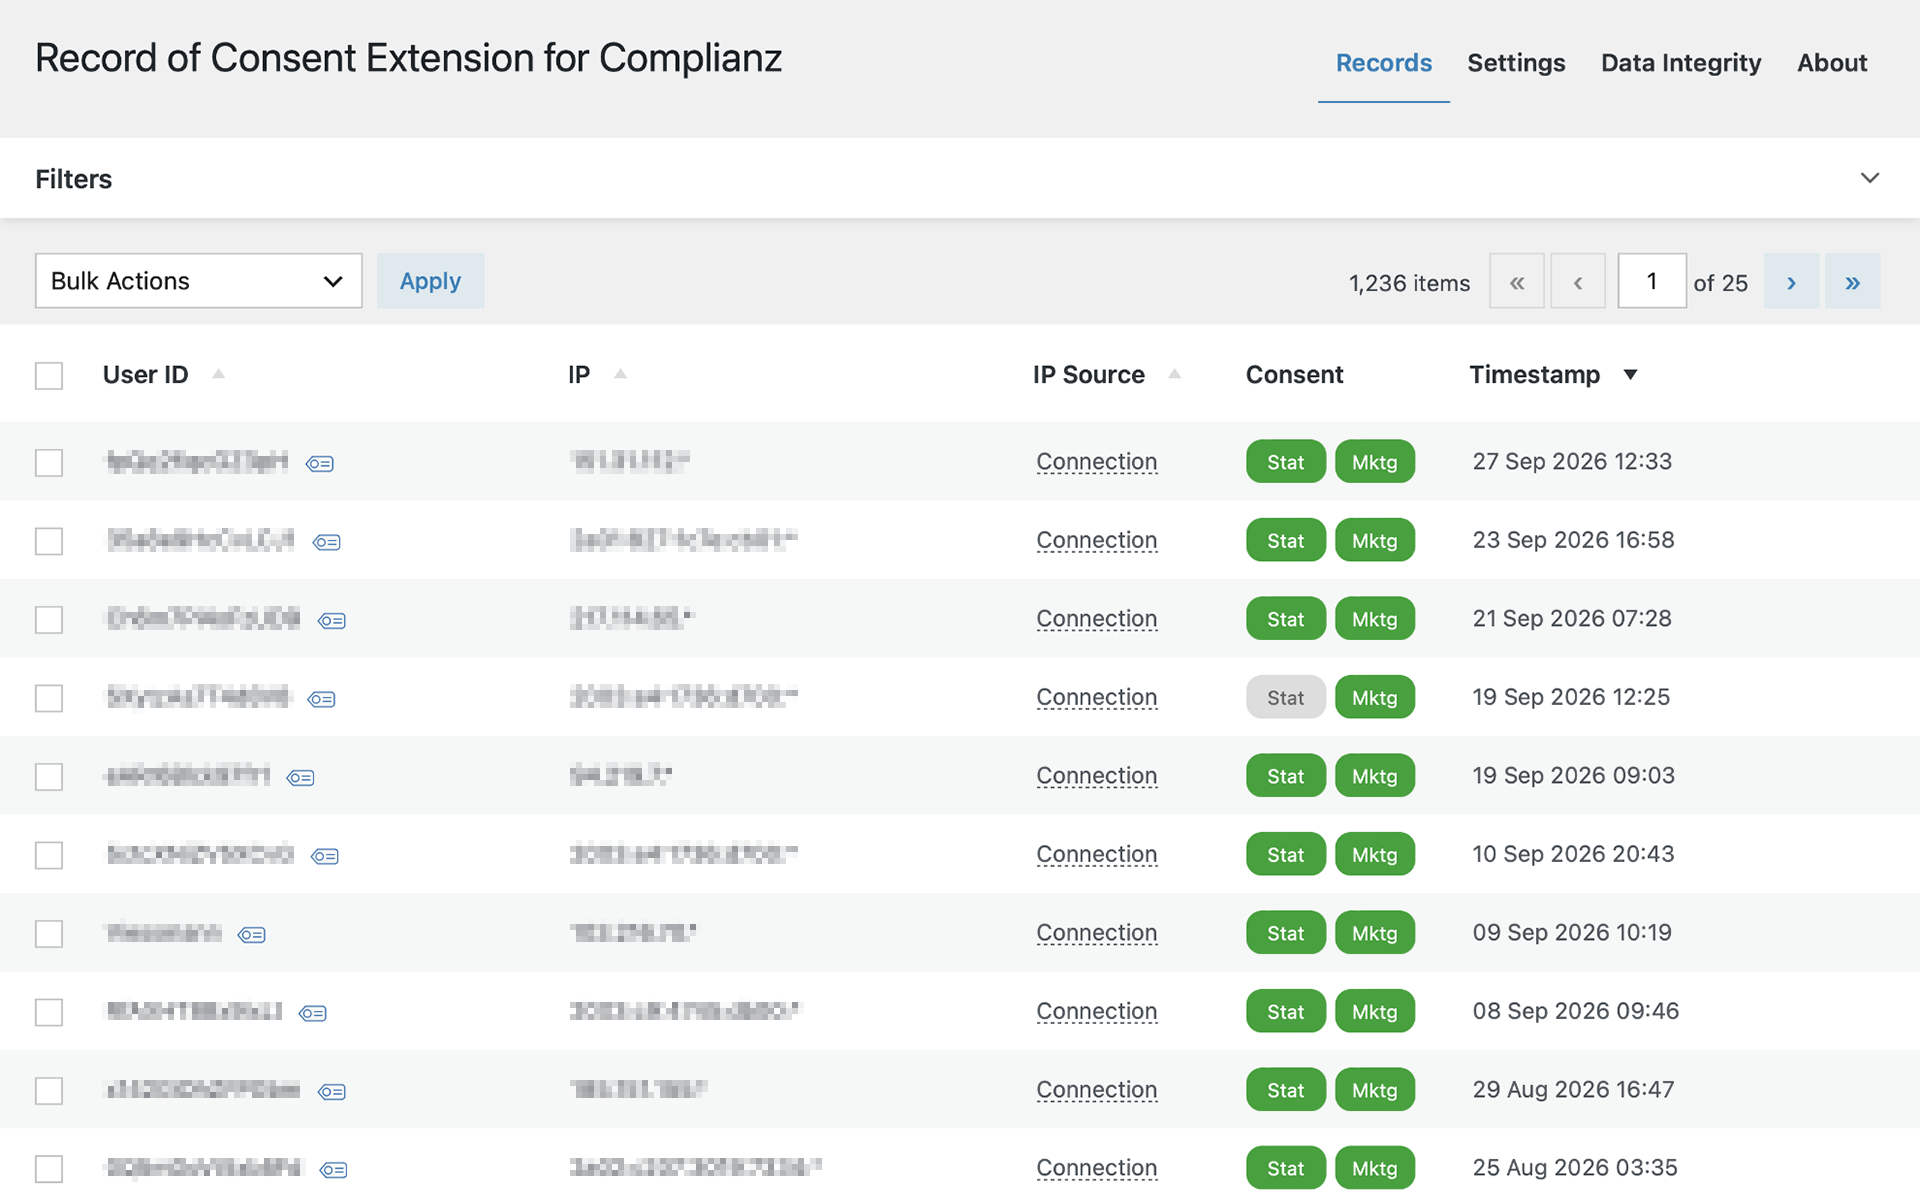Open the Bulk Actions dropdown
The image size is (1920, 1200).
tap(199, 281)
